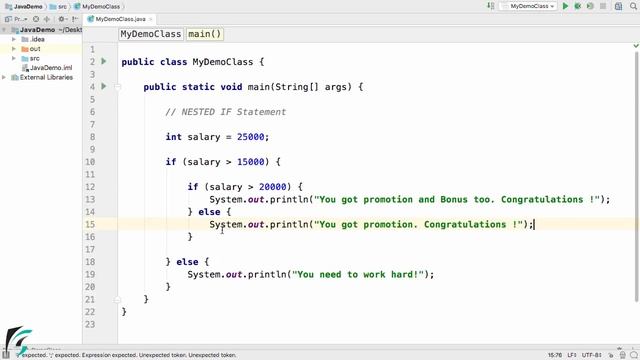Click the scroll-from-source target icon
Screen dimensions: 640x360
[36, 19]
